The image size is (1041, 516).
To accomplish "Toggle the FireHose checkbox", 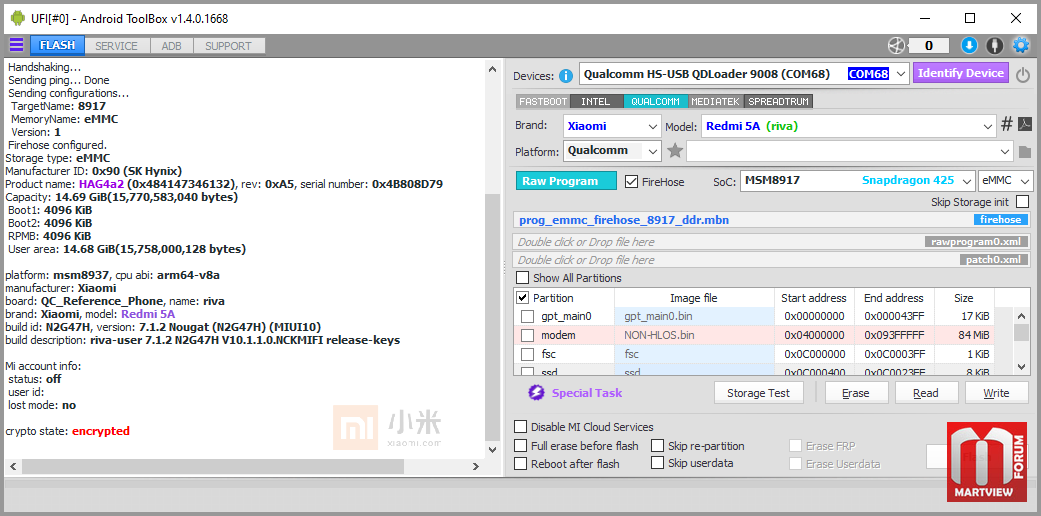I will click(632, 181).
